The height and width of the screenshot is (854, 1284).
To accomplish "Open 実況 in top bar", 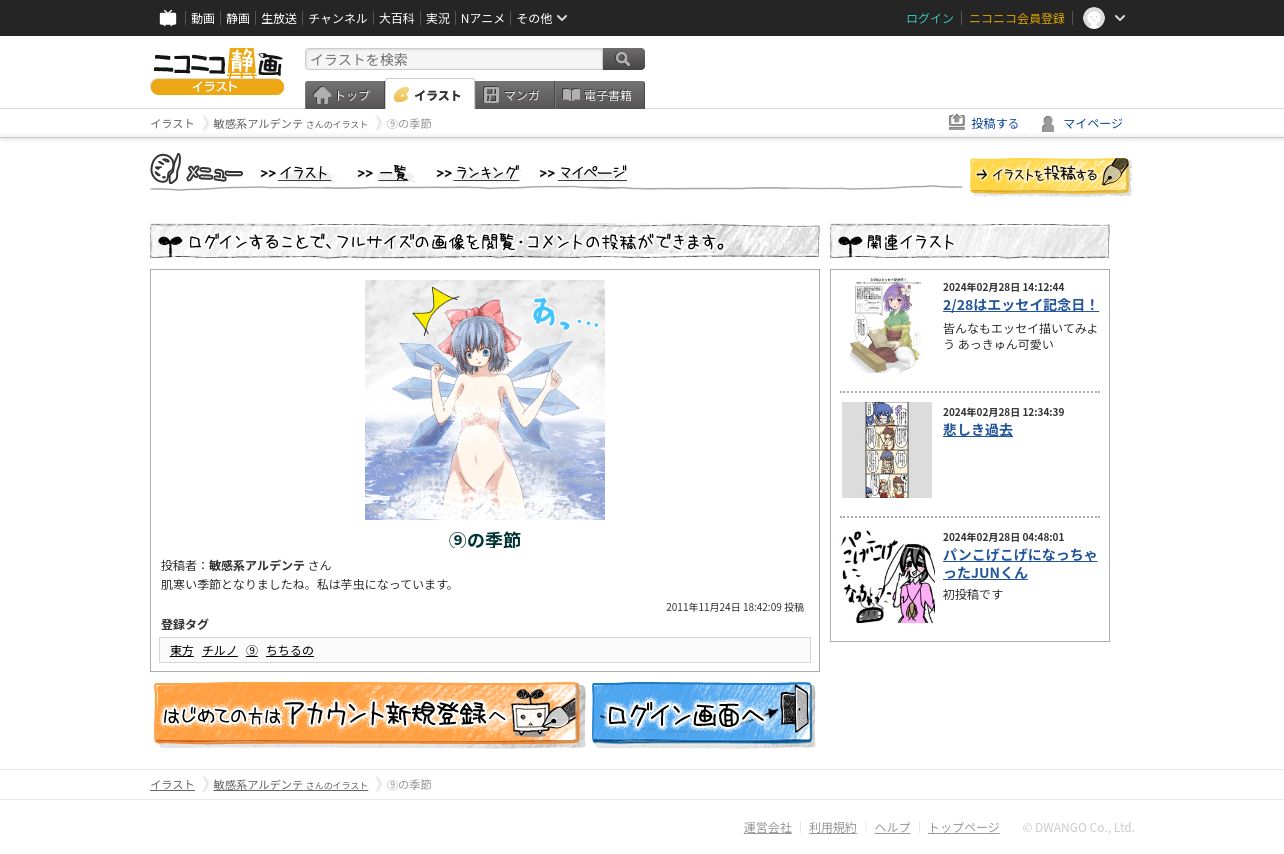I will 438,18.
